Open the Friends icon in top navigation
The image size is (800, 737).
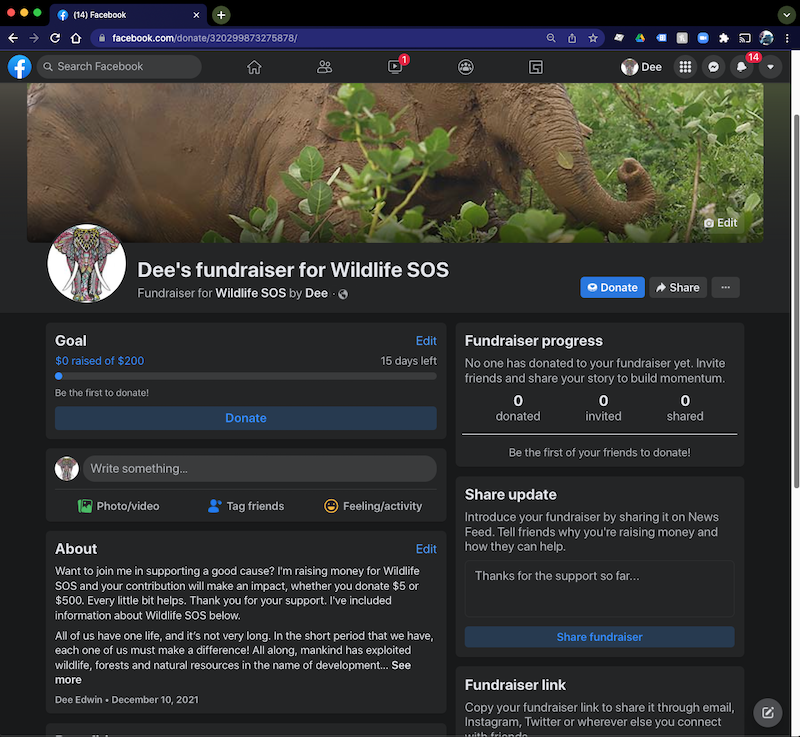[x=324, y=67]
